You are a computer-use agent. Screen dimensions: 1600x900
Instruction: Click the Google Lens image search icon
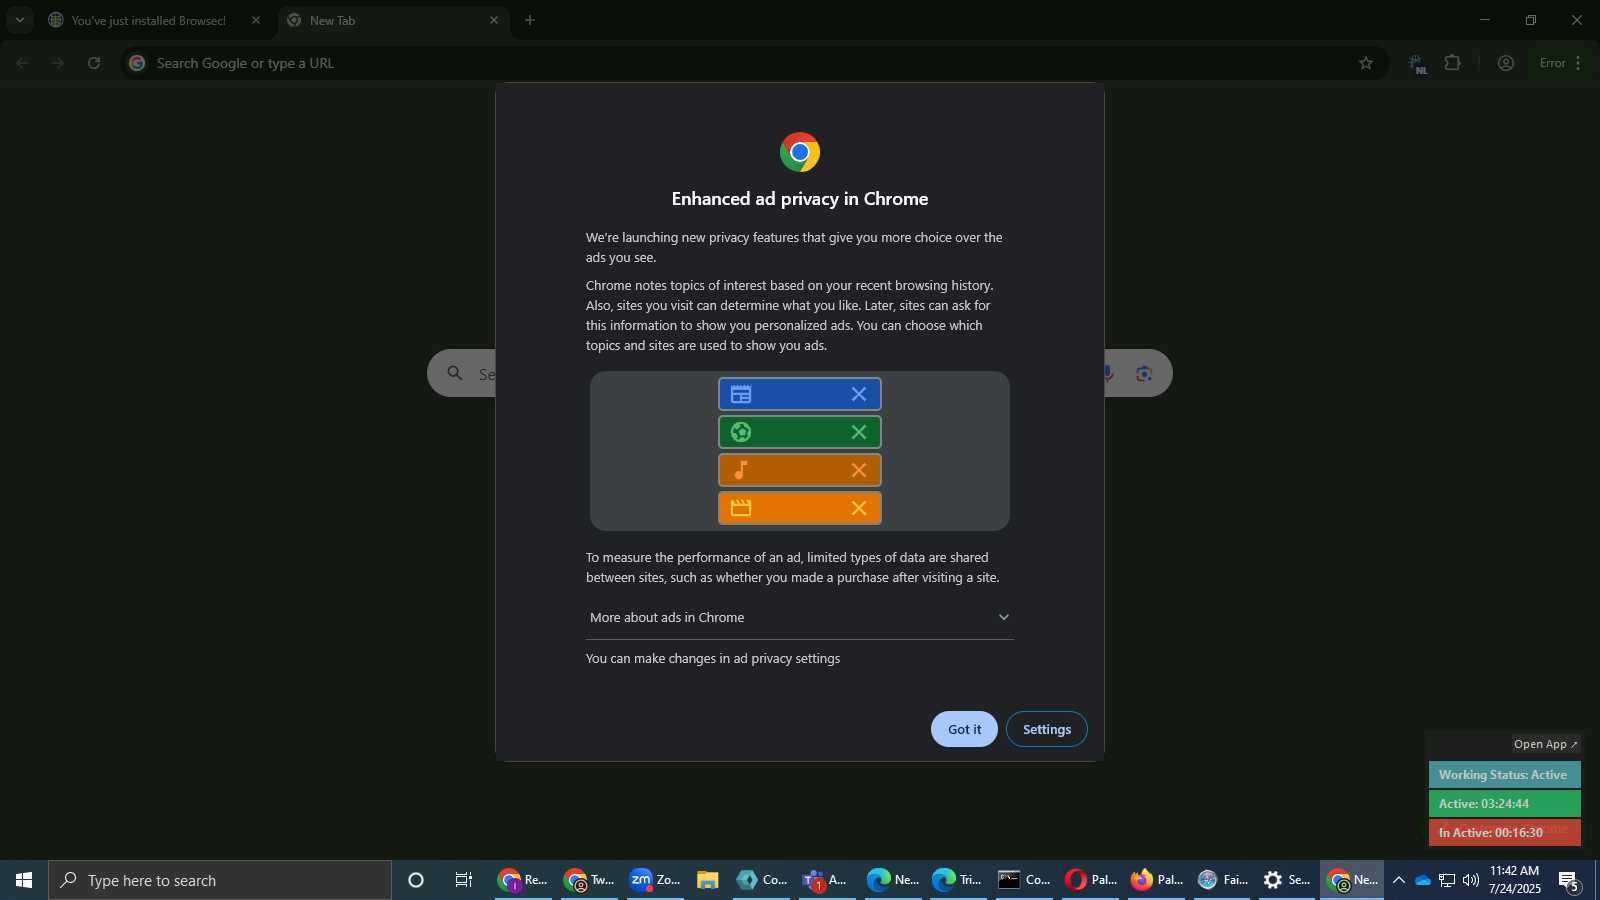click(1144, 373)
